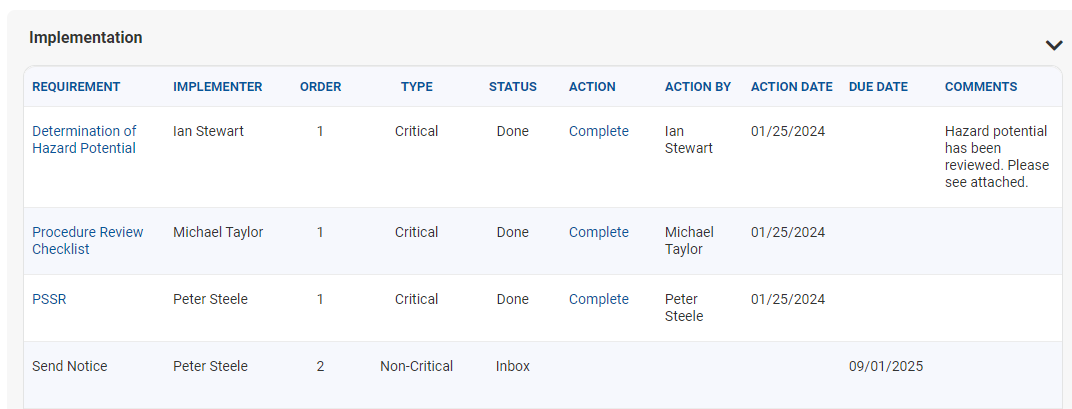Open the PSSR requirement link
Image resolution: width=1072 pixels, height=409 pixels.
(49, 299)
